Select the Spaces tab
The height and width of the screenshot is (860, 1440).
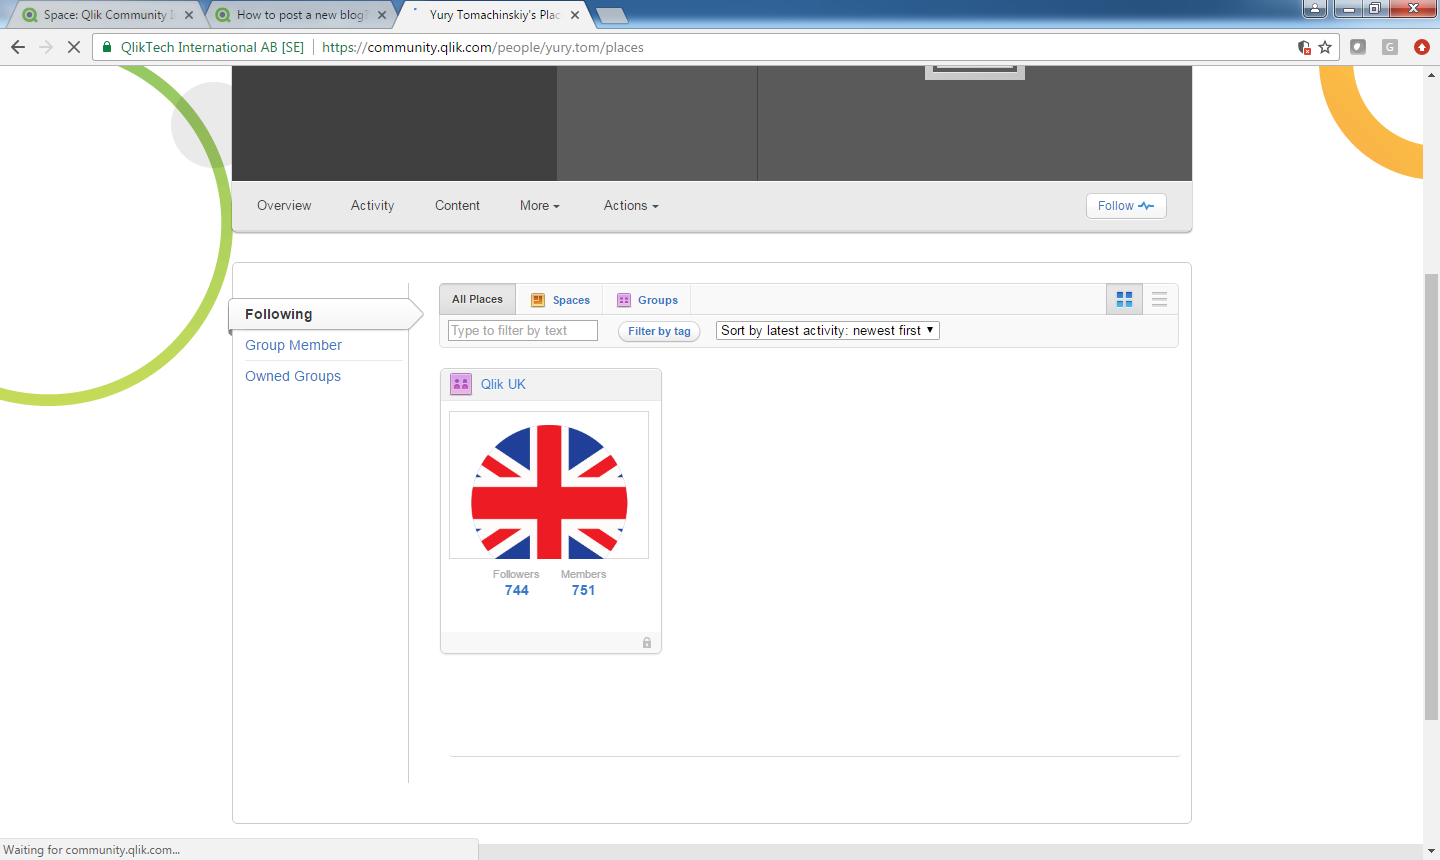pyautogui.click(x=560, y=300)
